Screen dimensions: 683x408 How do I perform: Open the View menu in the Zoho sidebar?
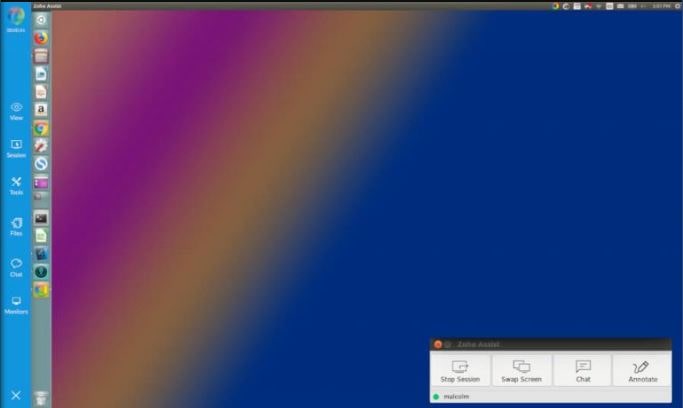coord(16,111)
